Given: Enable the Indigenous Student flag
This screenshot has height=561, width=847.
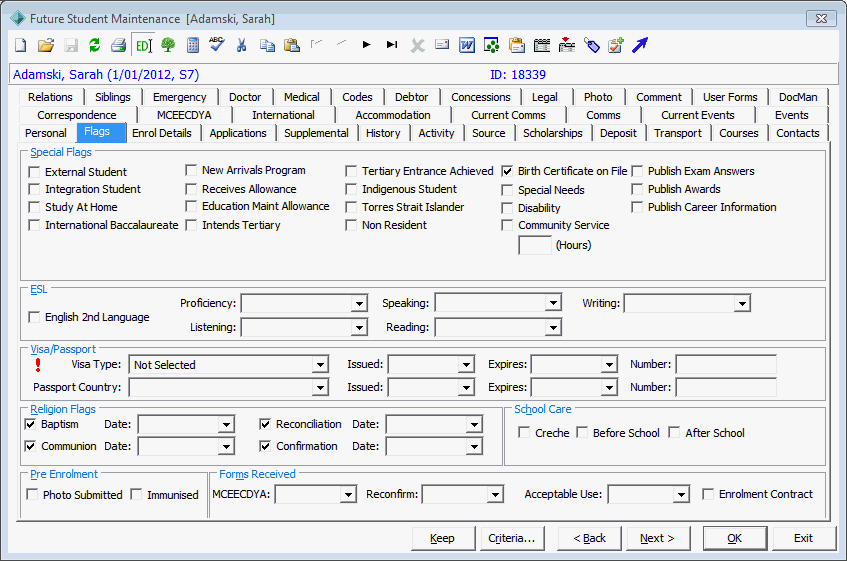Looking at the screenshot, I should [351, 189].
